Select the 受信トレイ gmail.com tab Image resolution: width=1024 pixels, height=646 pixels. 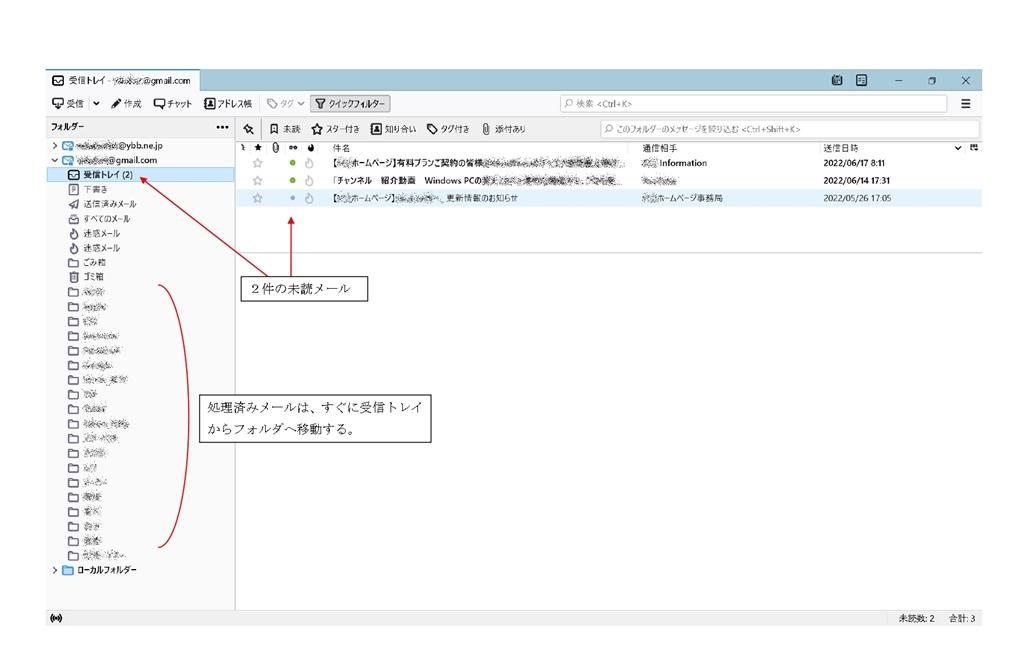[123, 80]
